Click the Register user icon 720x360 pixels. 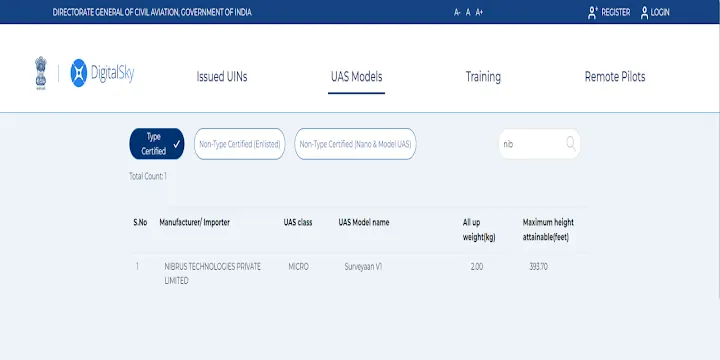(x=592, y=12)
